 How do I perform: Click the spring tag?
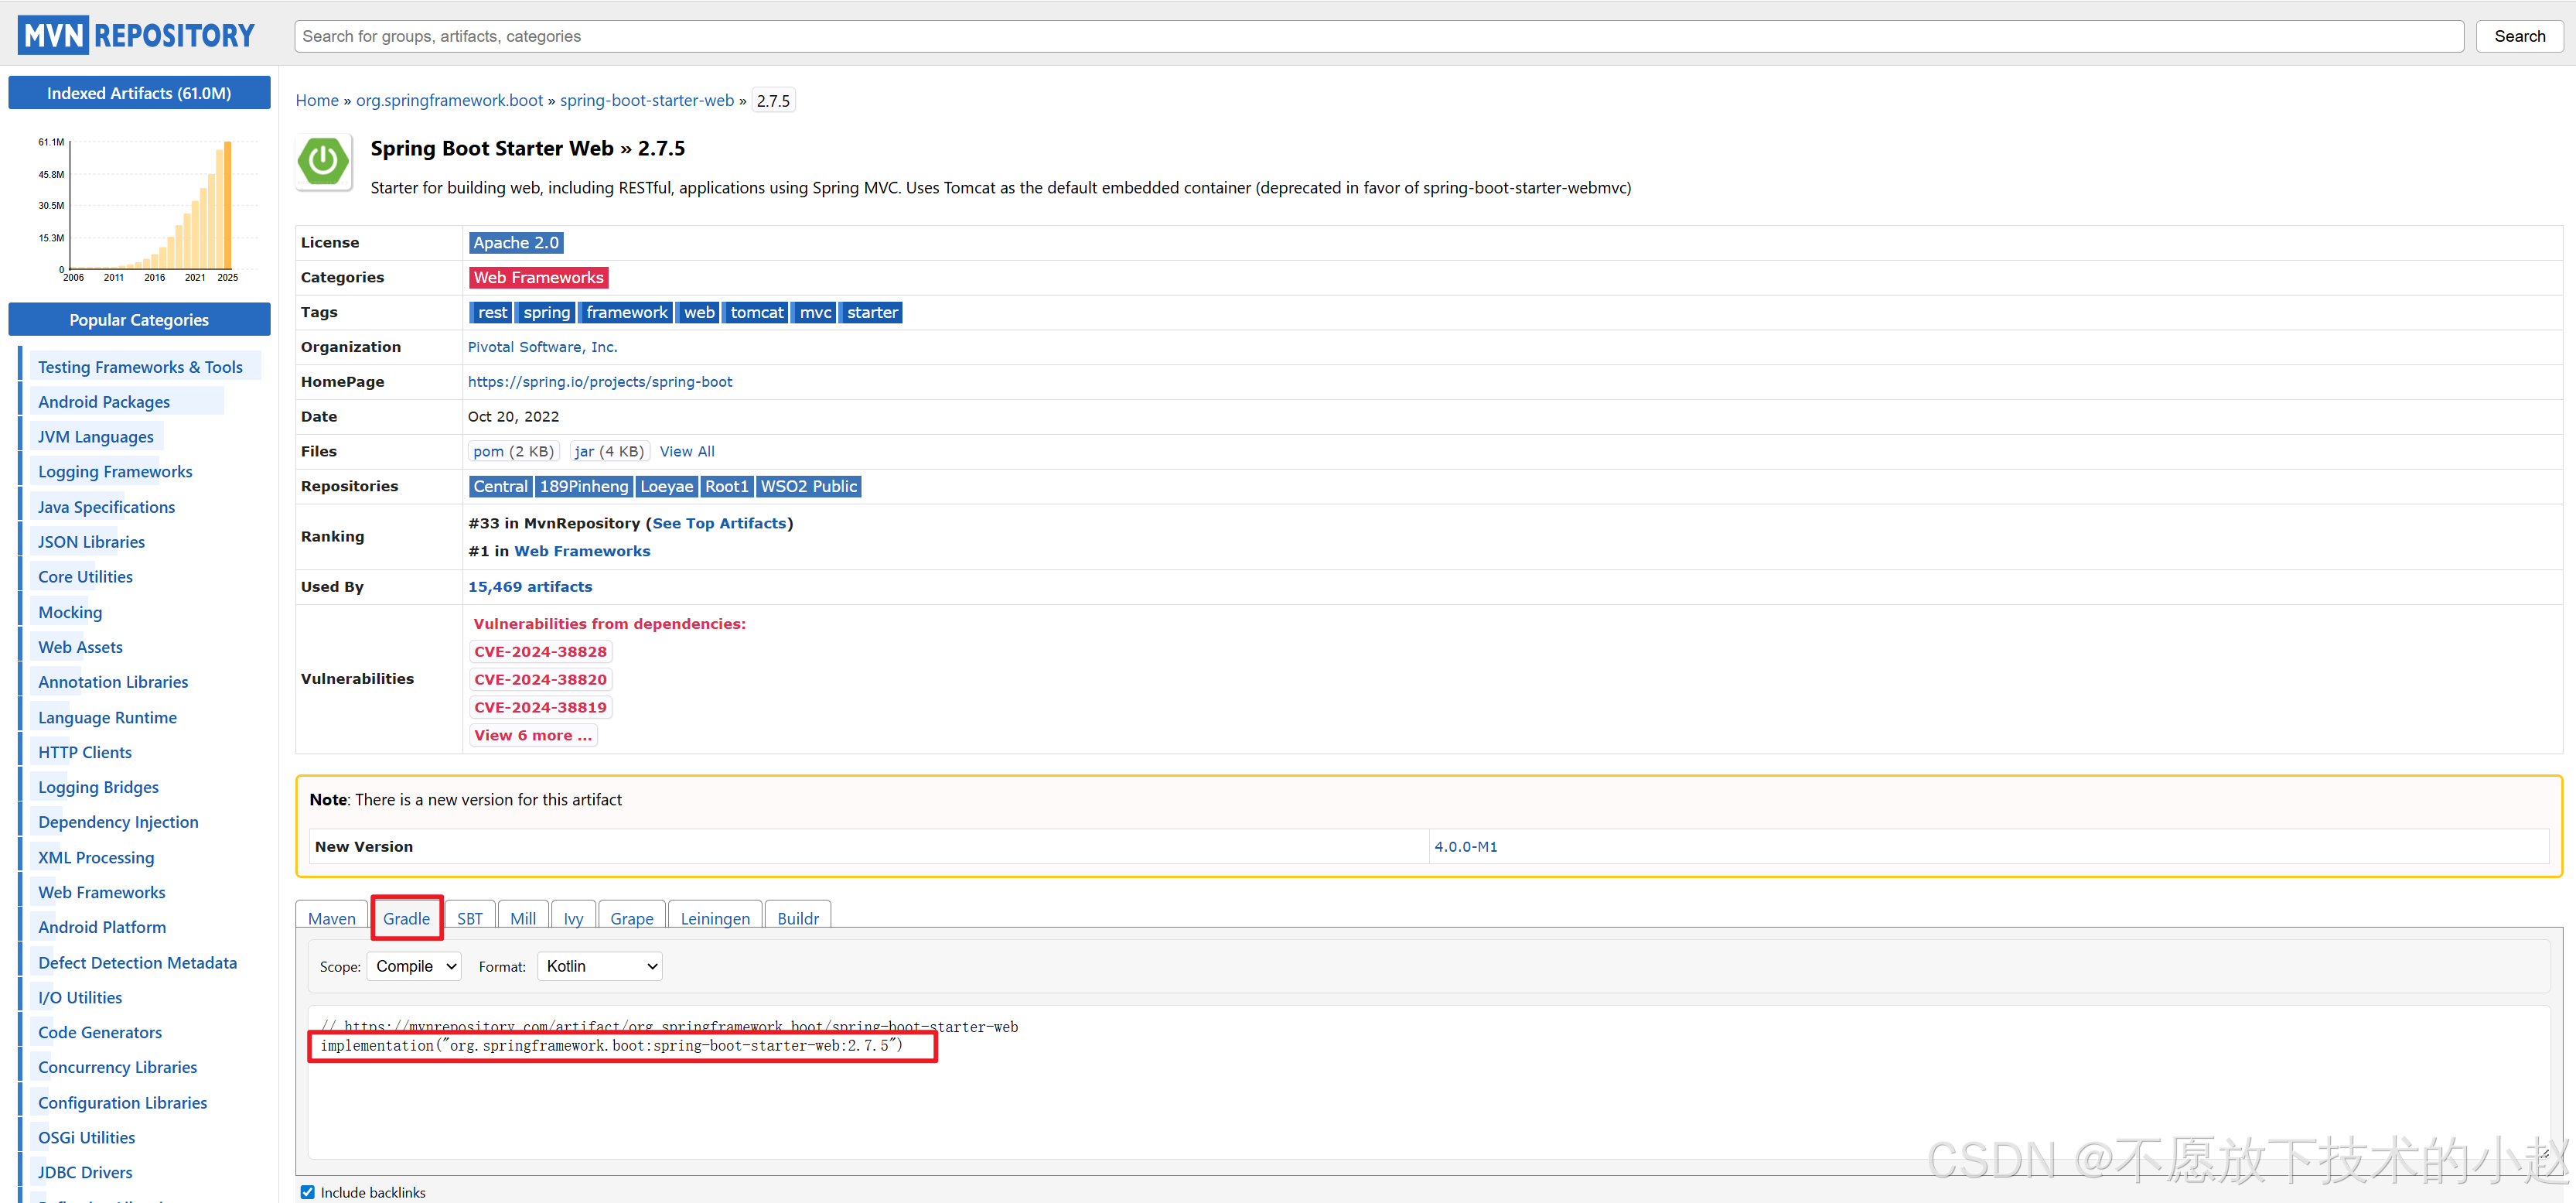pos(546,312)
